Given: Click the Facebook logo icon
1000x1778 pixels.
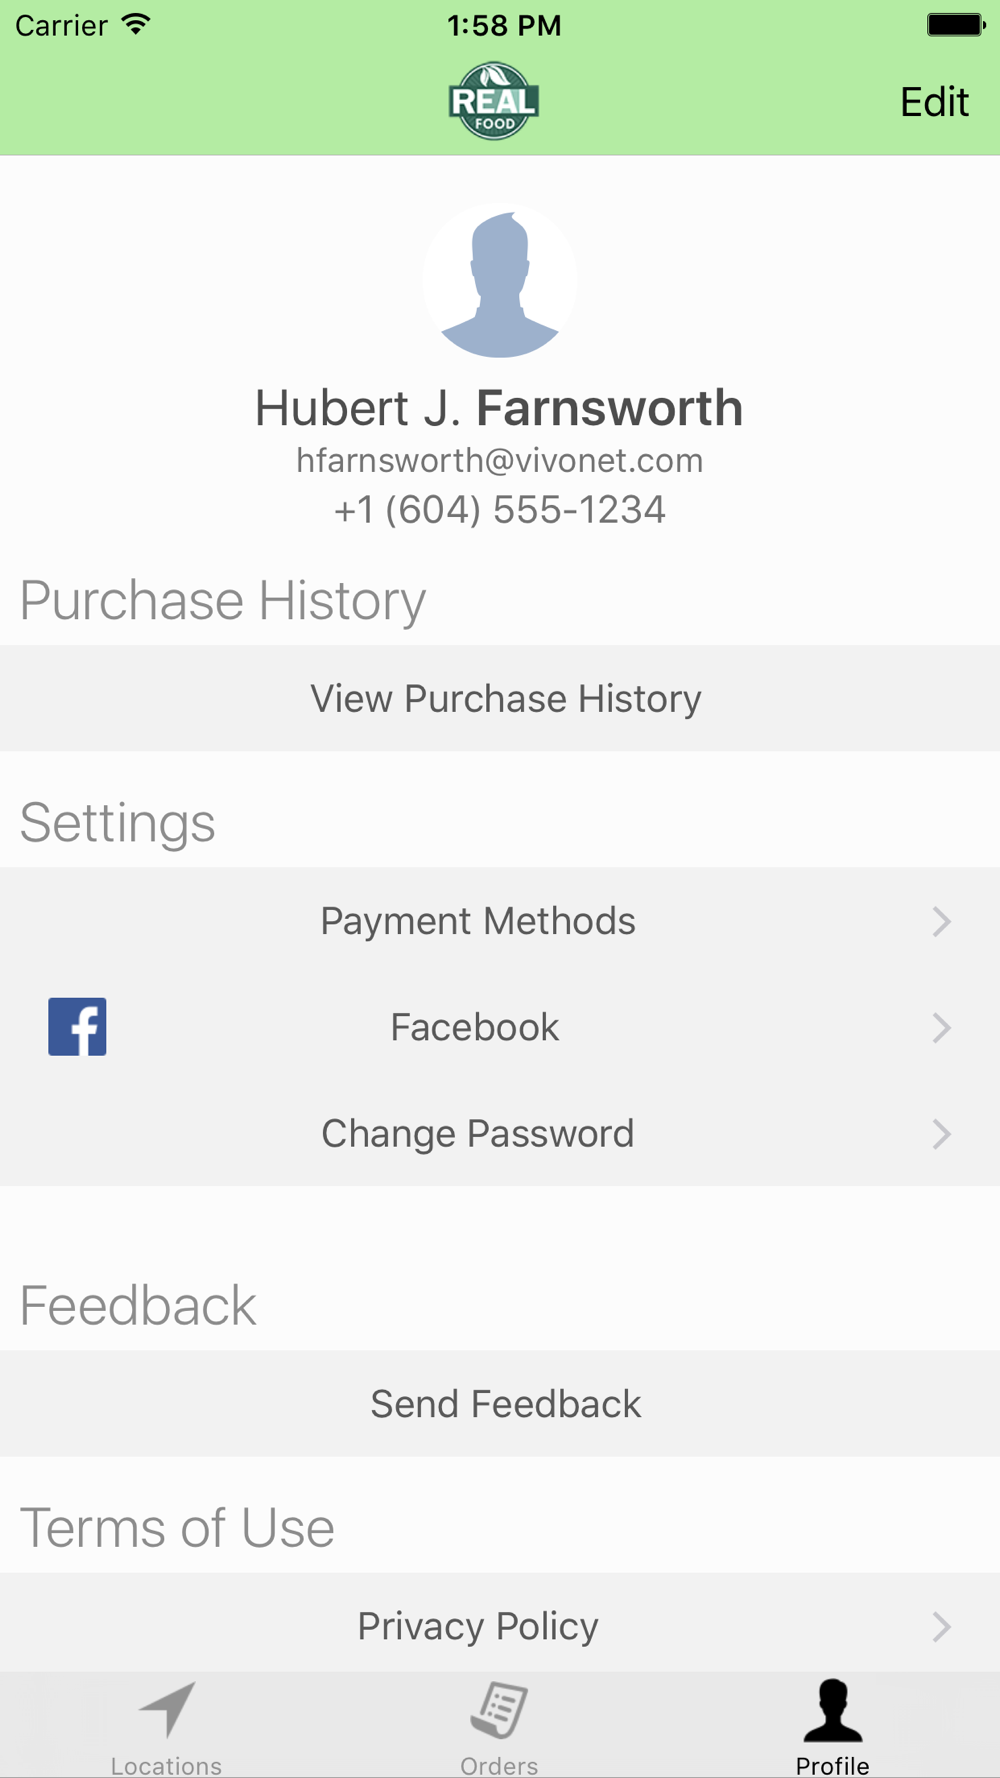Looking at the screenshot, I should (77, 1027).
